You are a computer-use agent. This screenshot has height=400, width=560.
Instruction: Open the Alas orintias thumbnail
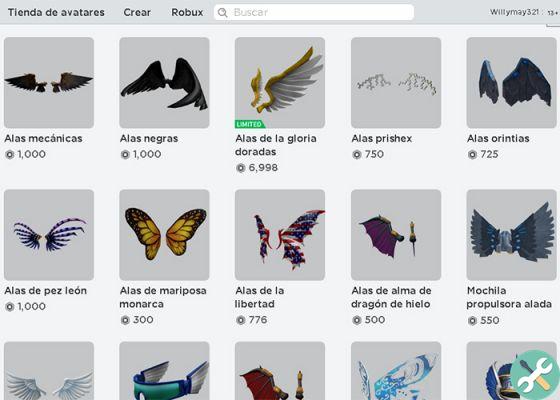(x=511, y=82)
